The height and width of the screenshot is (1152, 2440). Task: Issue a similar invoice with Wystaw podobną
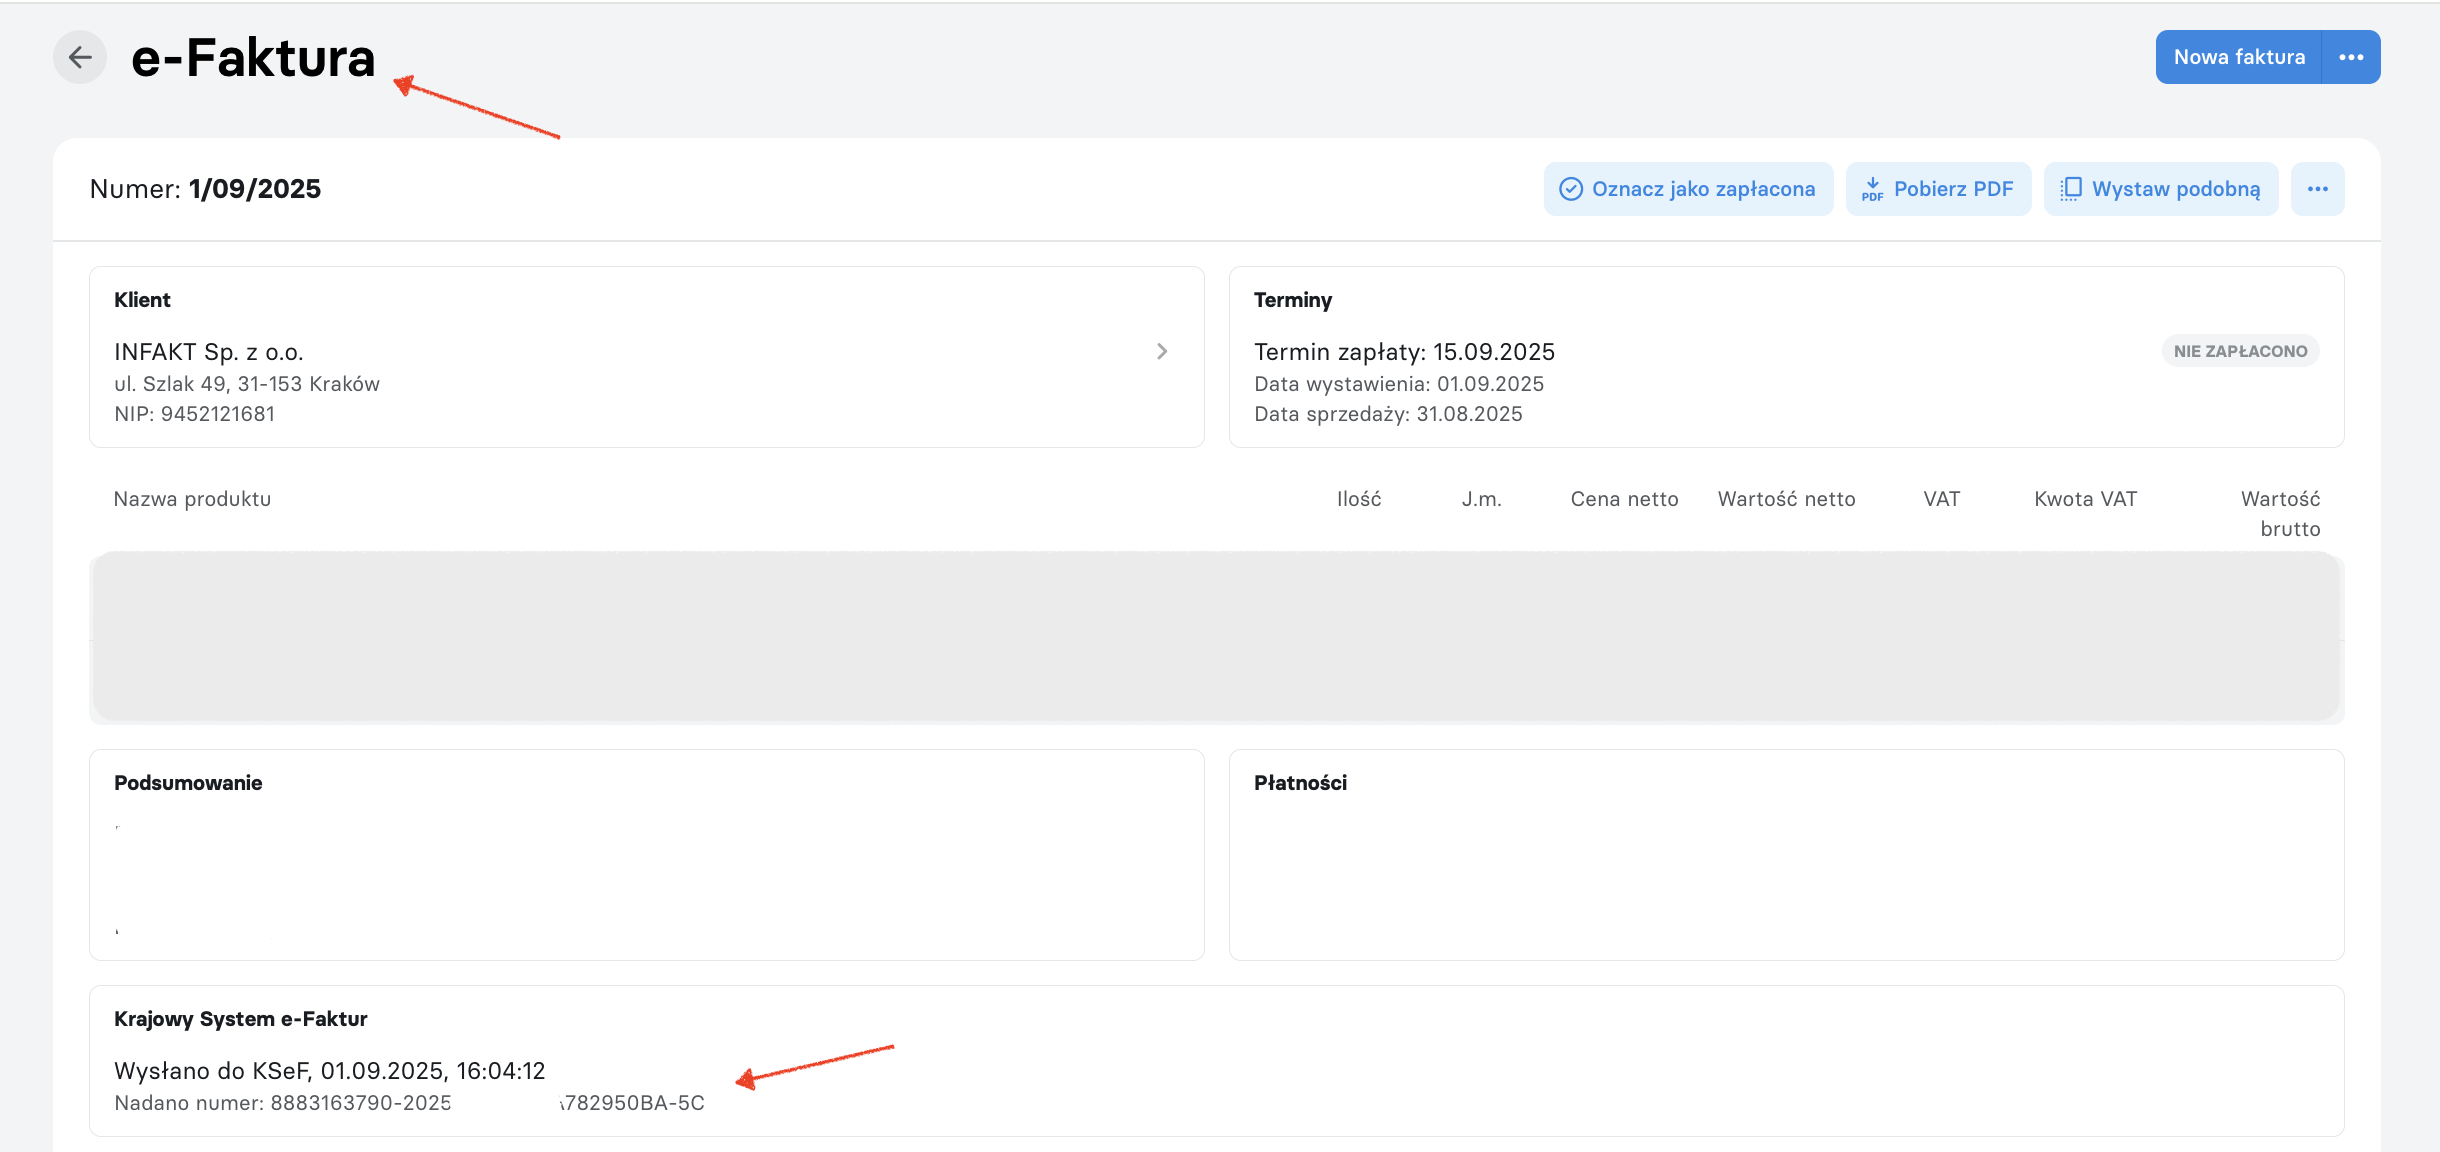click(x=2161, y=189)
